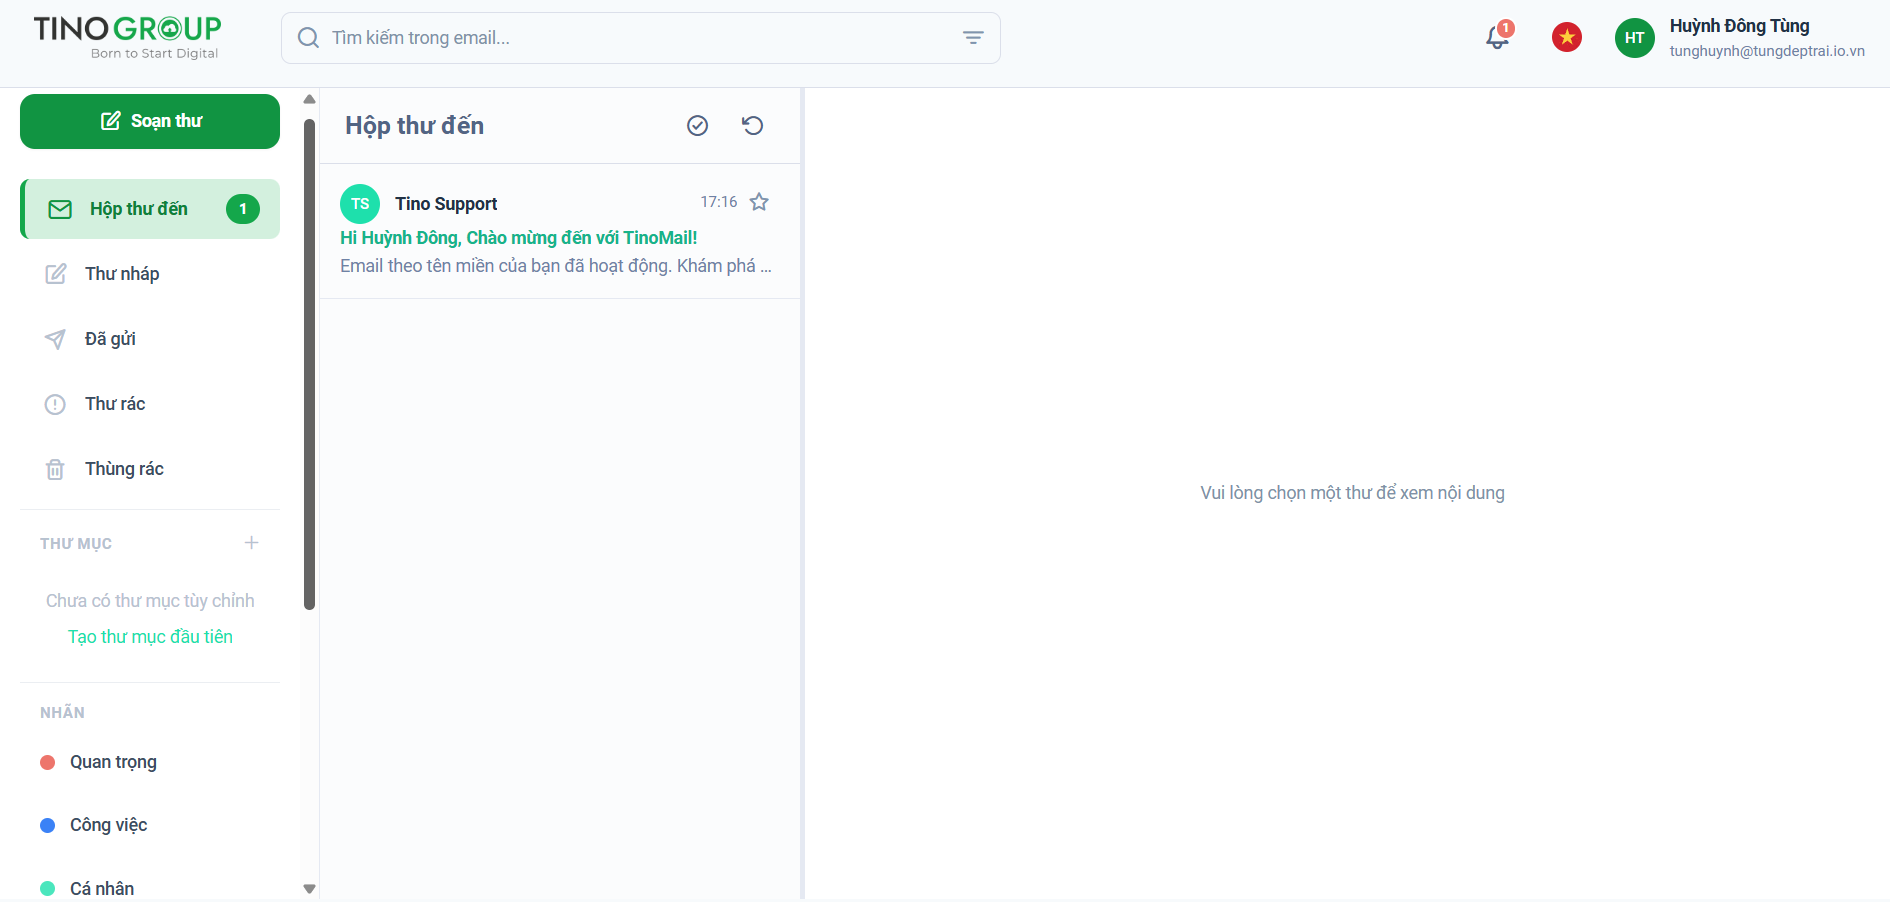Screen dimensions: 1890x902
Task: Open the Thùng rác trash folder
Action: [124, 469]
